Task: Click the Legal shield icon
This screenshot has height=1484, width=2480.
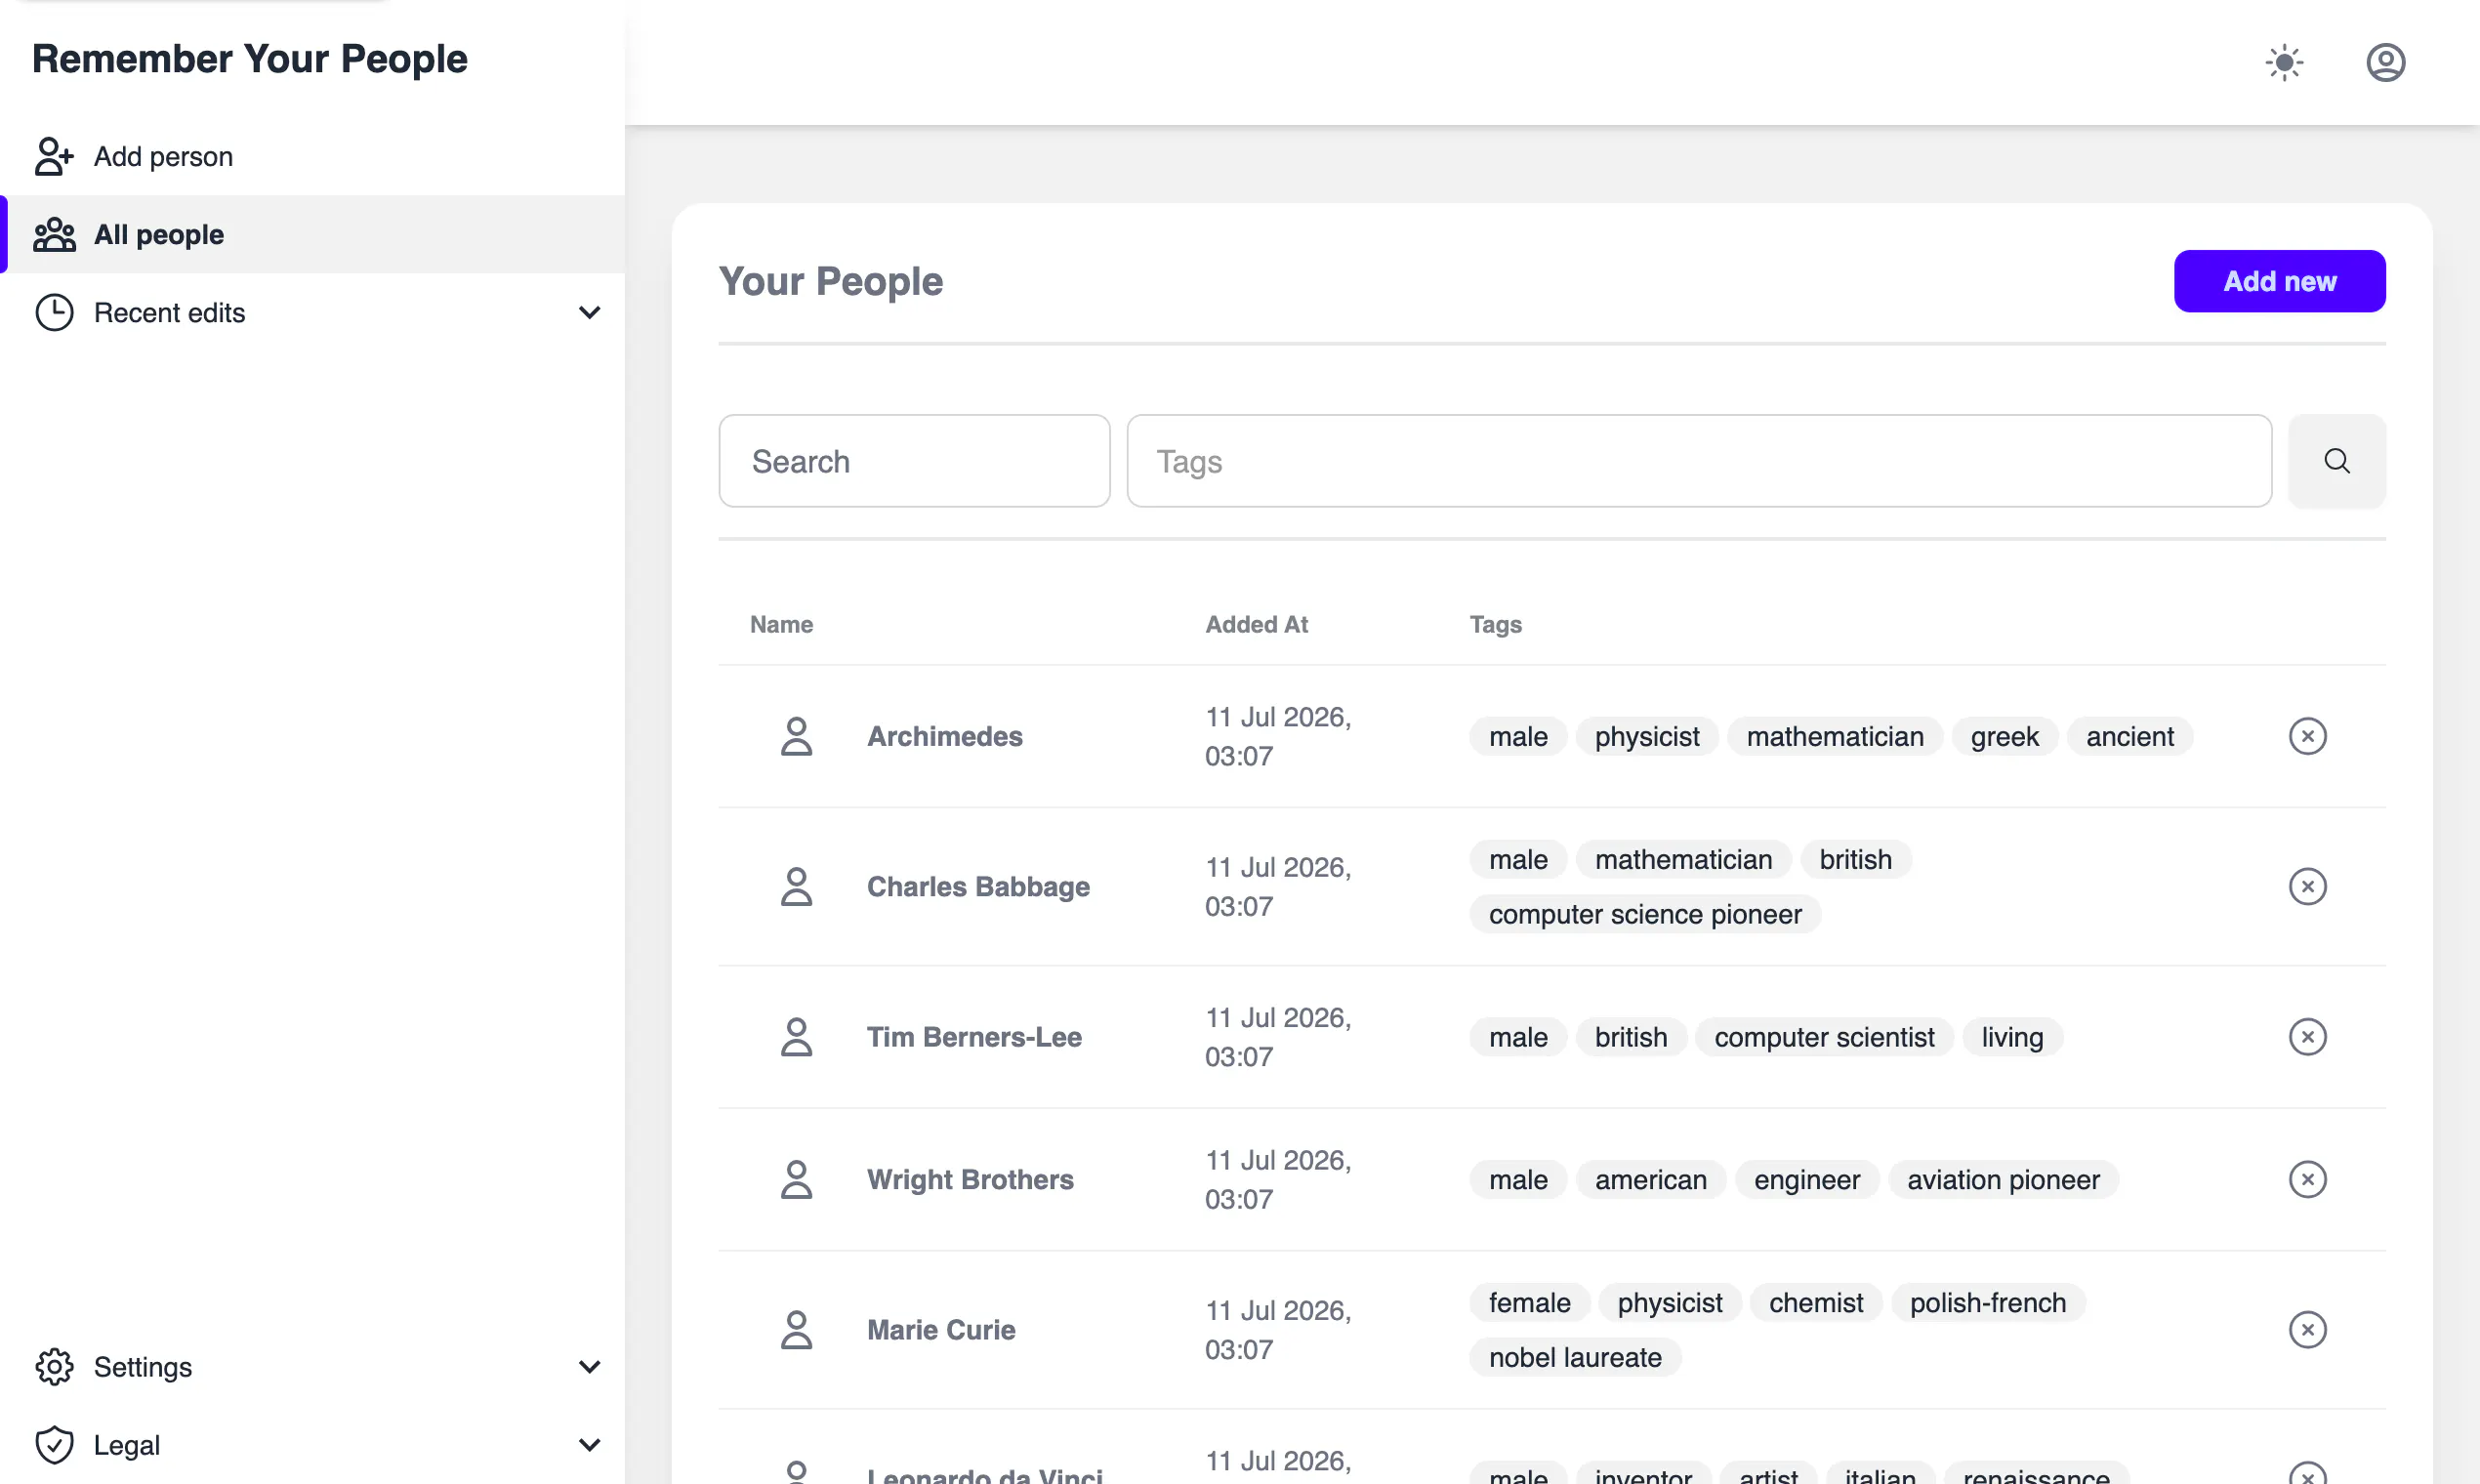Action: tap(54, 1445)
